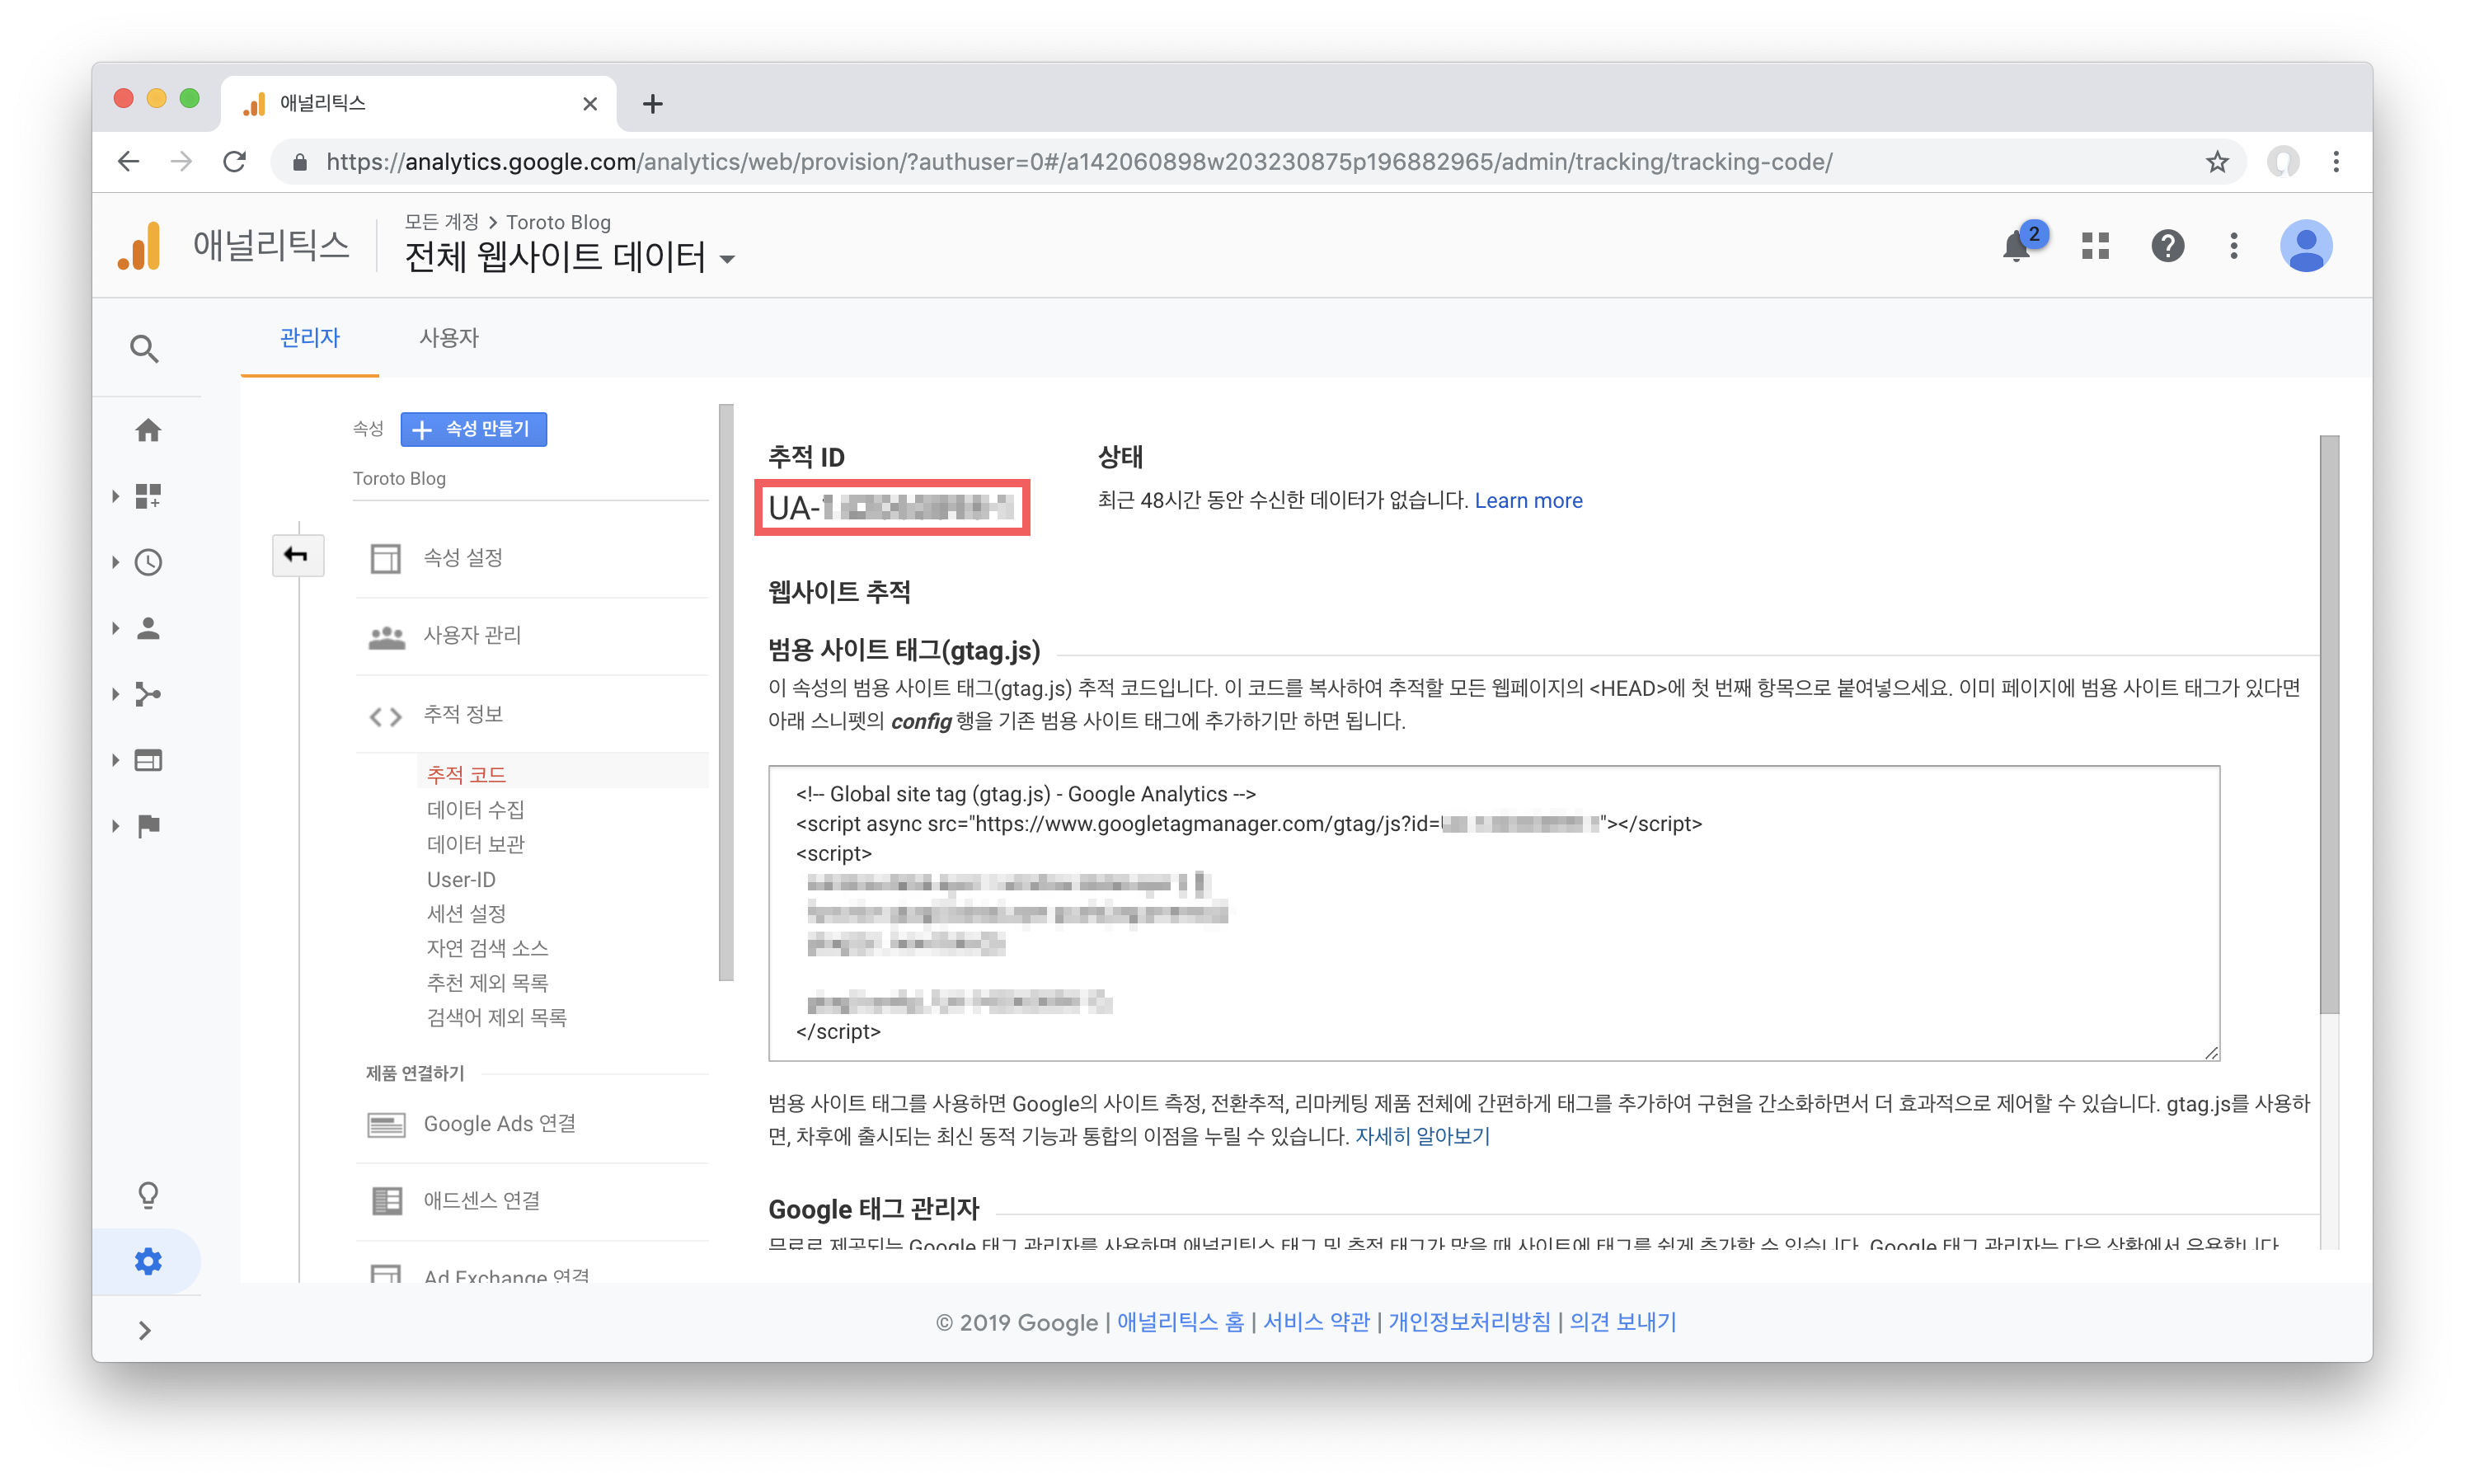
Task: Click 모든 계정 breadcrumb
Action: pos(441,222)
